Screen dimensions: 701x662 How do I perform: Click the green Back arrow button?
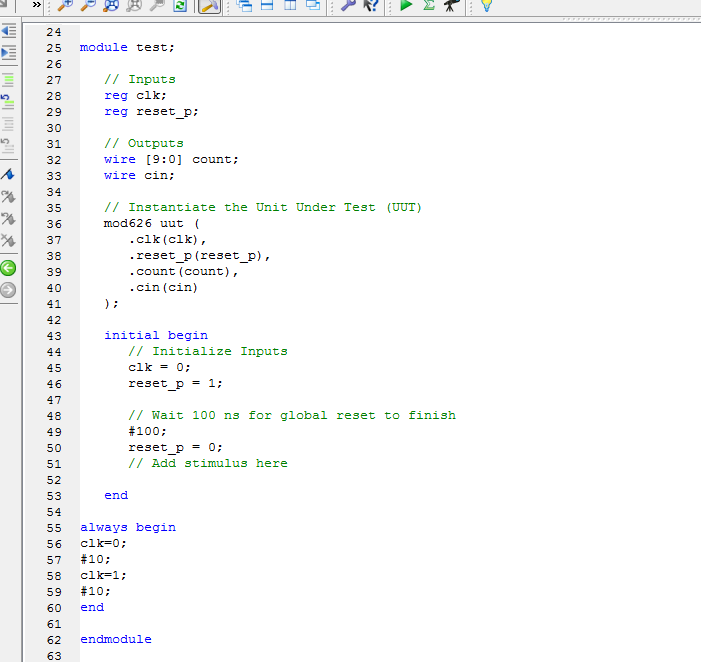[x=8, y=268]
